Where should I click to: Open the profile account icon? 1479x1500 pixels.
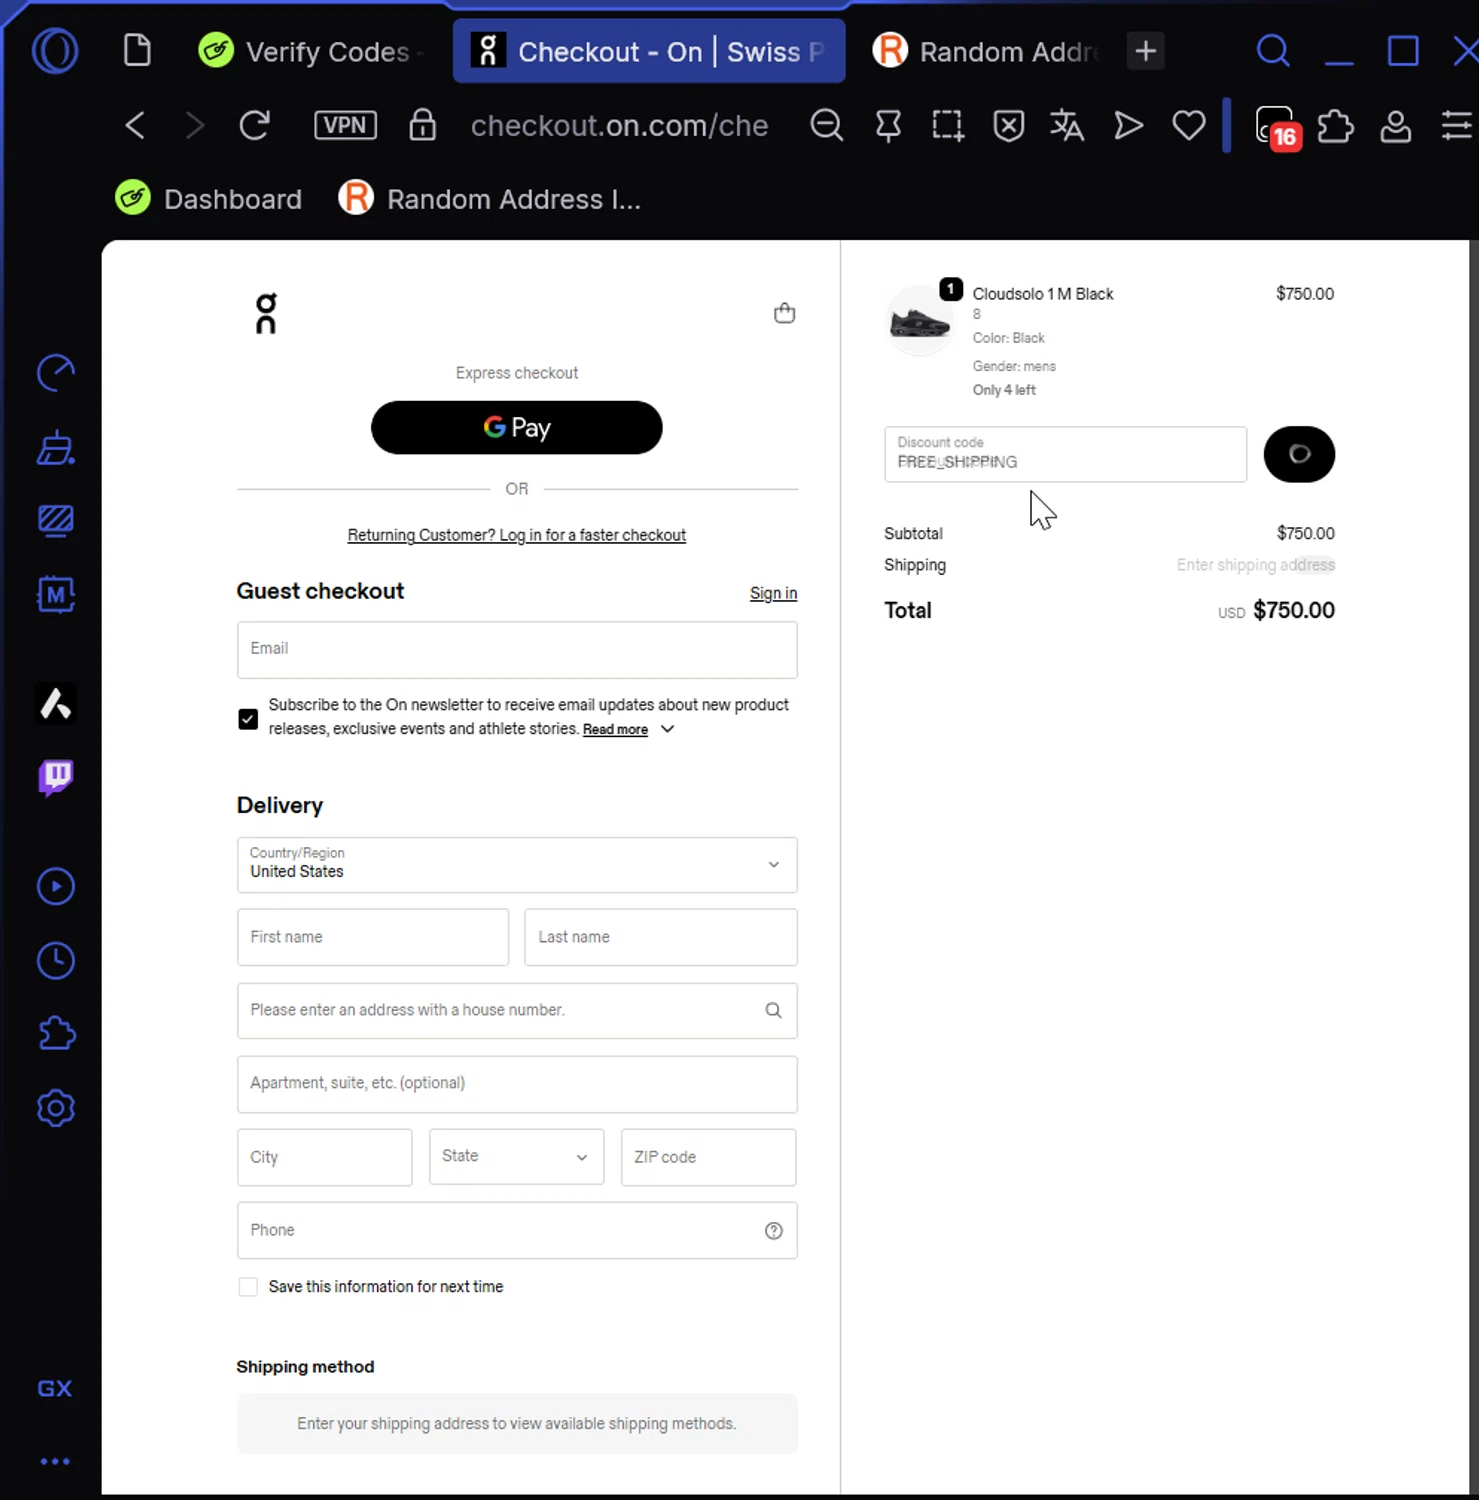coord(1395,127)
